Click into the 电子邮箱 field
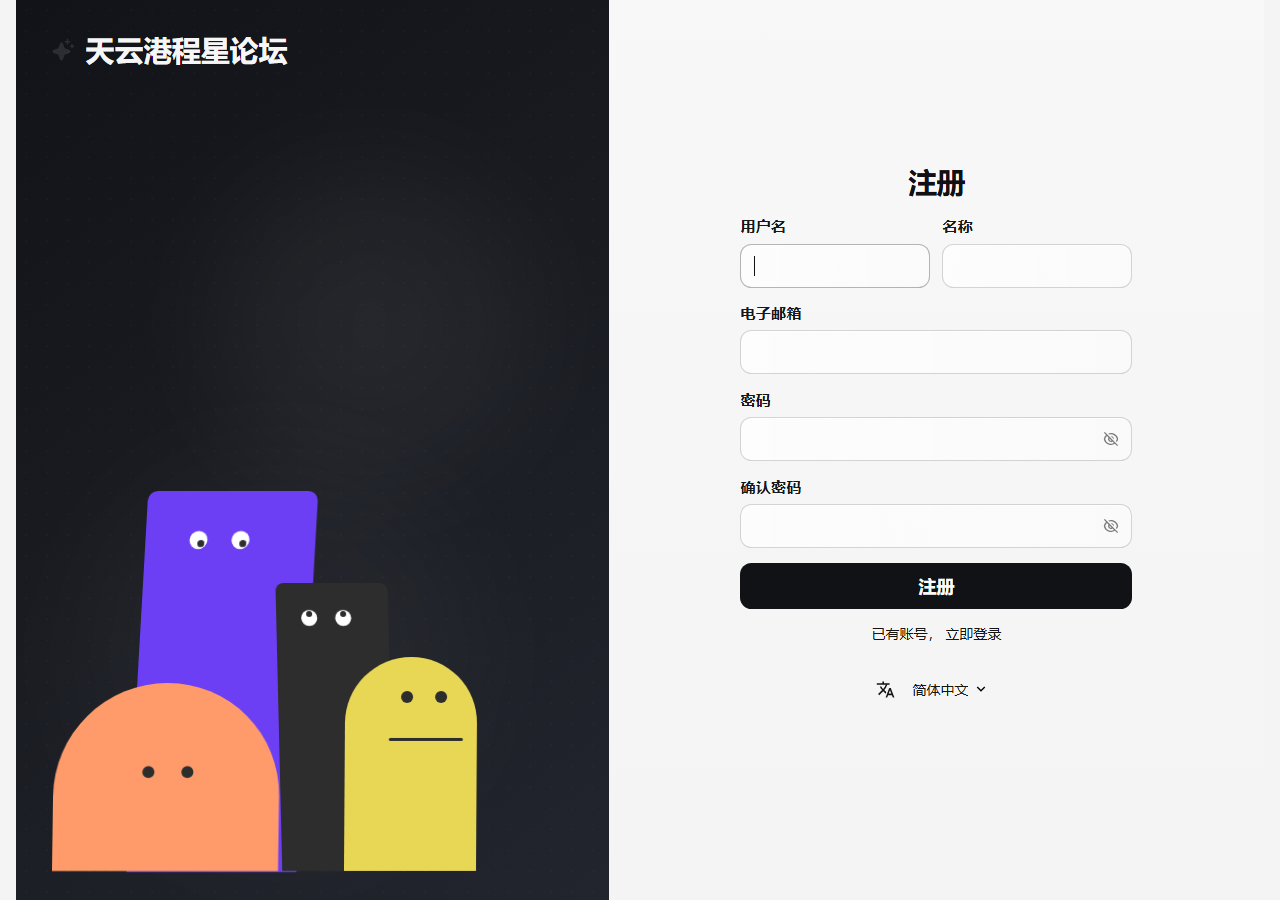The image size is (1280, 900). pyautogui.click(x=936, y=352)
